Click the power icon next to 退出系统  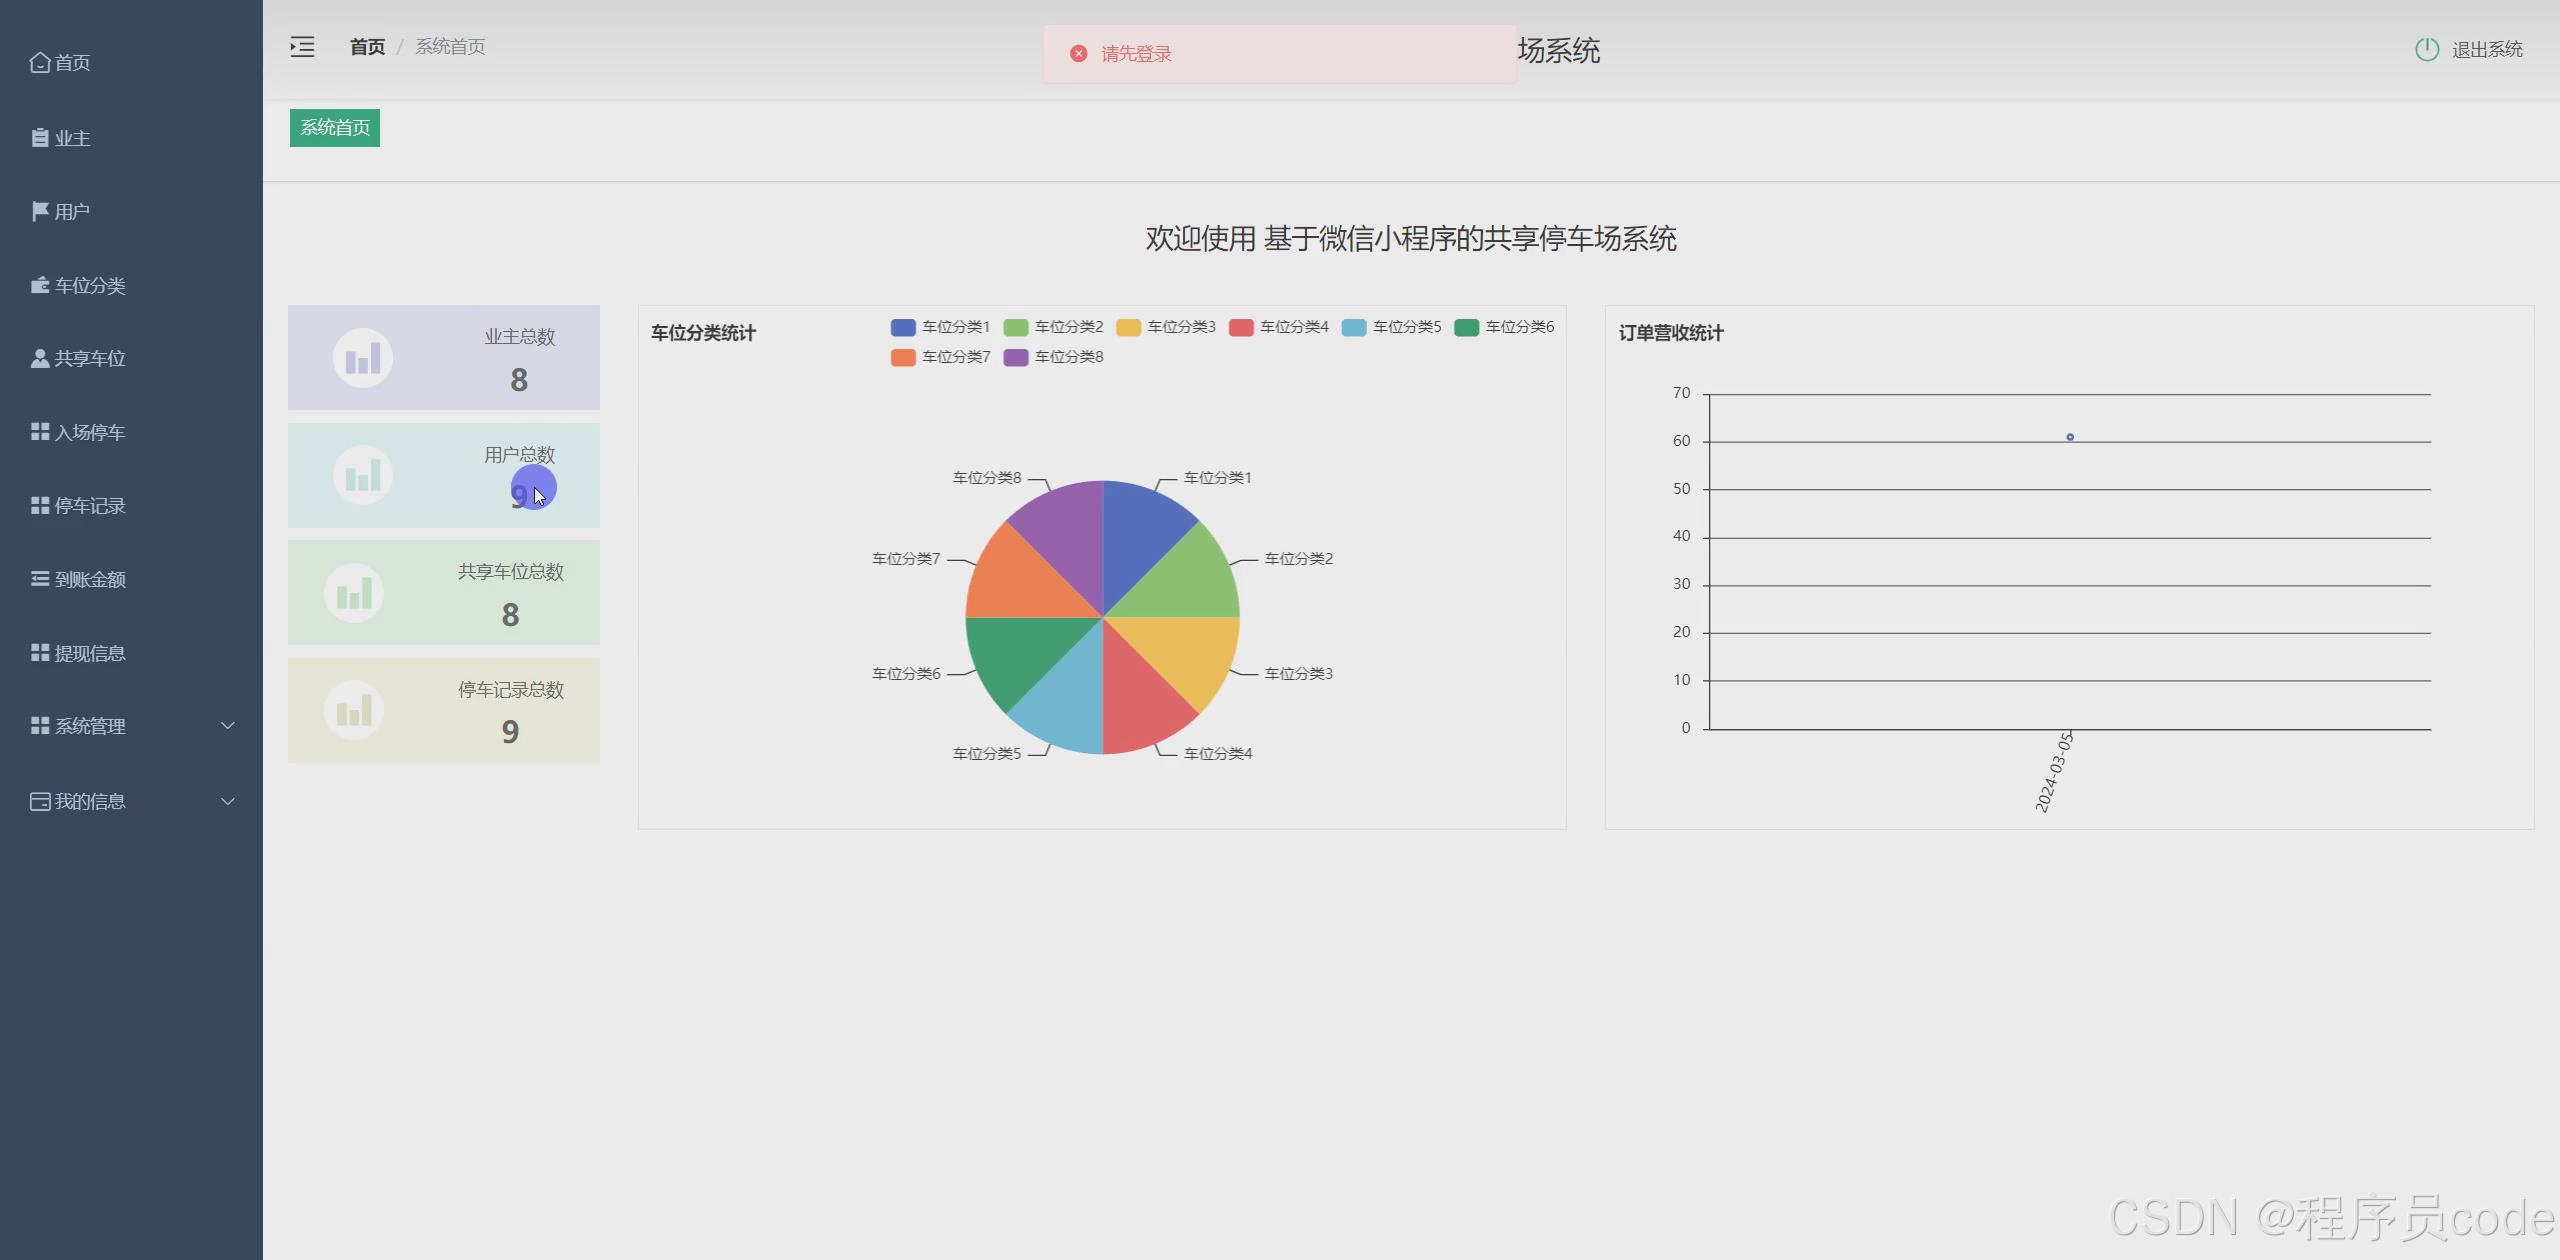(2428, 48)
